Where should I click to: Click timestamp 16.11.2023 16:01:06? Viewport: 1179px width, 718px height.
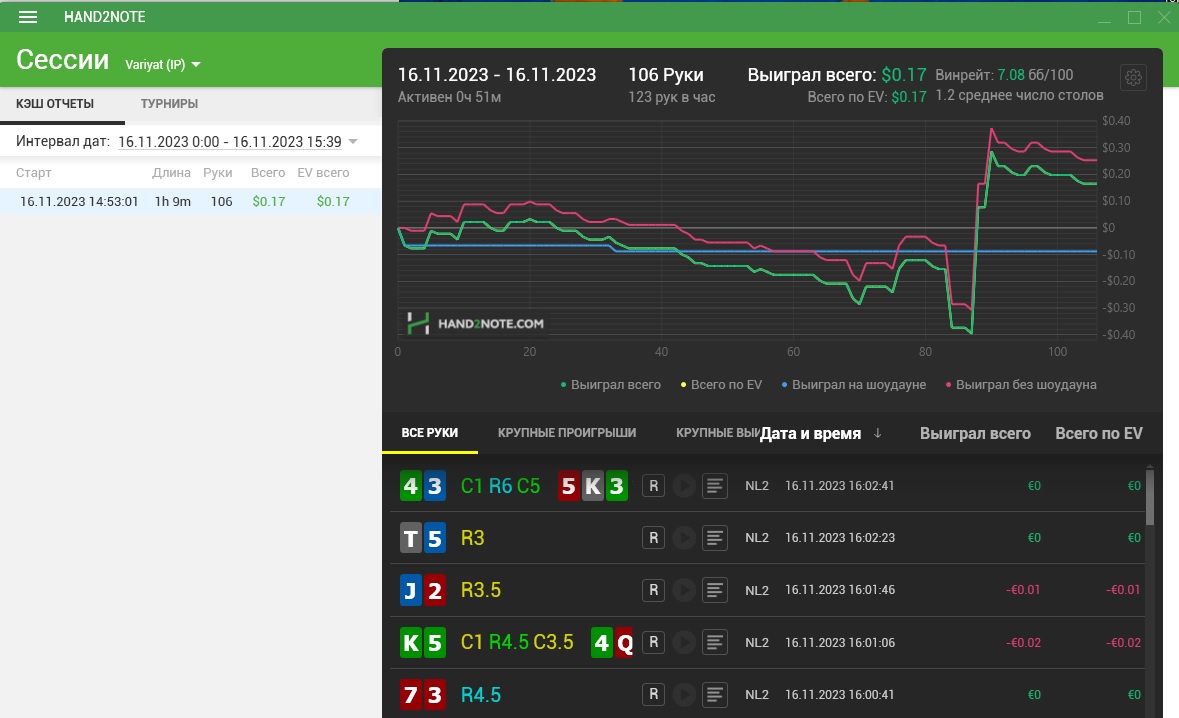840,642
